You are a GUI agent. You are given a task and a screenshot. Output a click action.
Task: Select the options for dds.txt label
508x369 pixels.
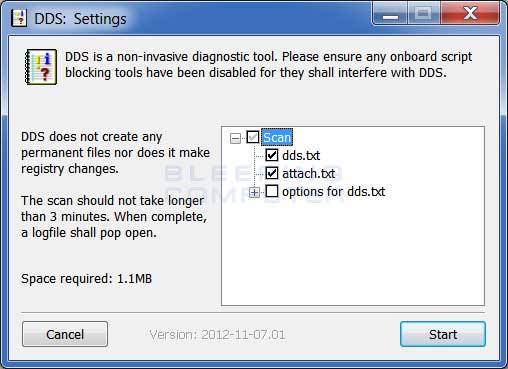tap(334, 191)
